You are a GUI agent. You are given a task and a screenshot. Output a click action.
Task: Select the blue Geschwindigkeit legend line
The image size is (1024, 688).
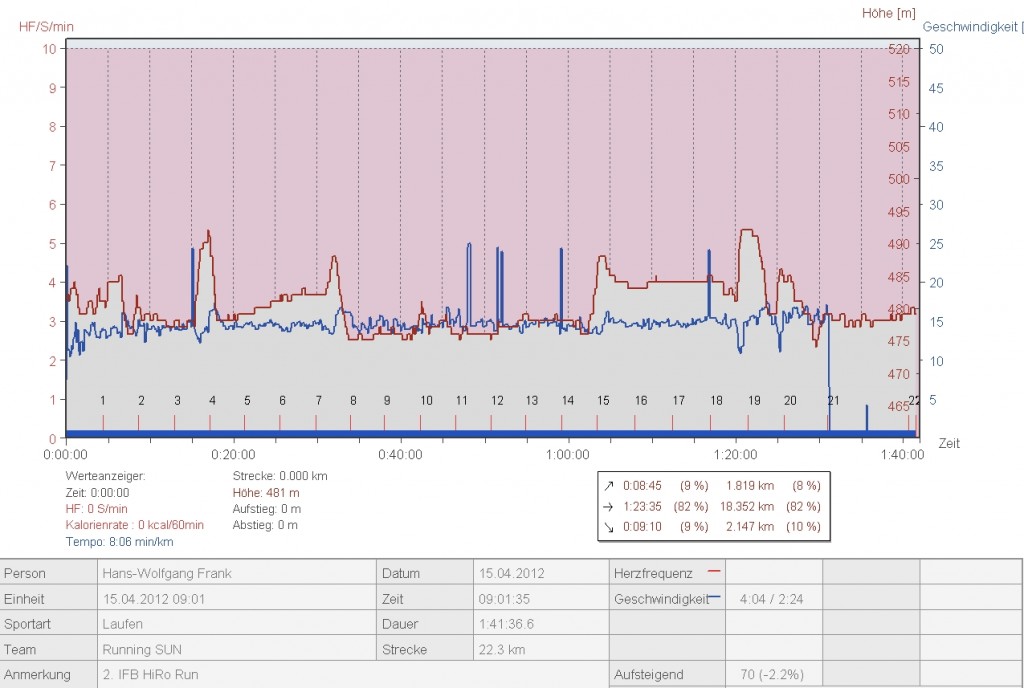point(714,597)
